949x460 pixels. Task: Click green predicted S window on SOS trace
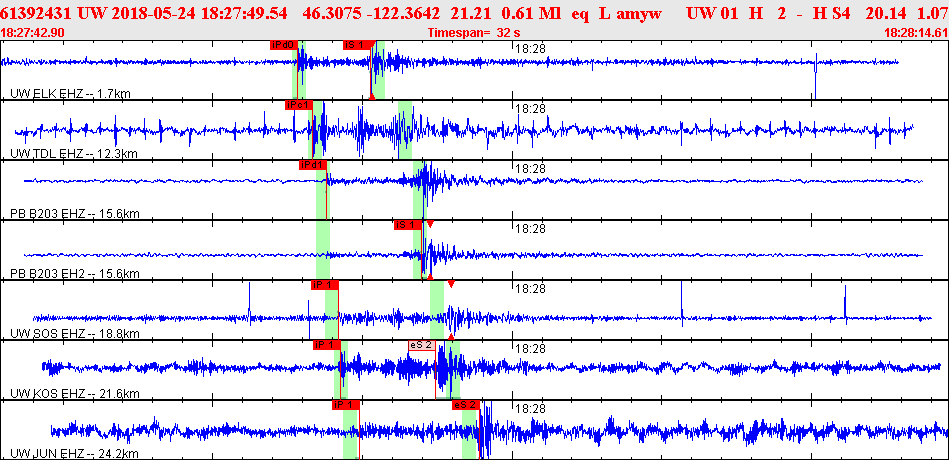pyautogui.click(x=437, y=310)
